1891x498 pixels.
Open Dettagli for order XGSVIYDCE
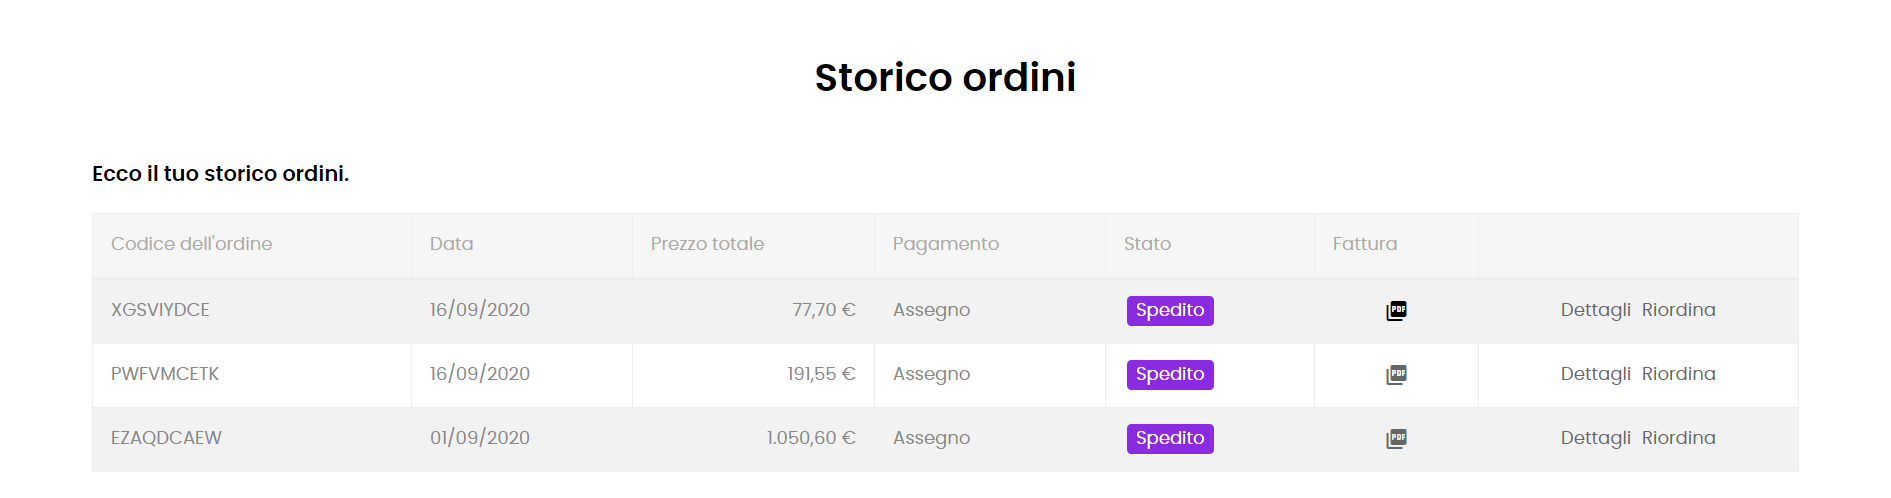[x=1595, y=310]
